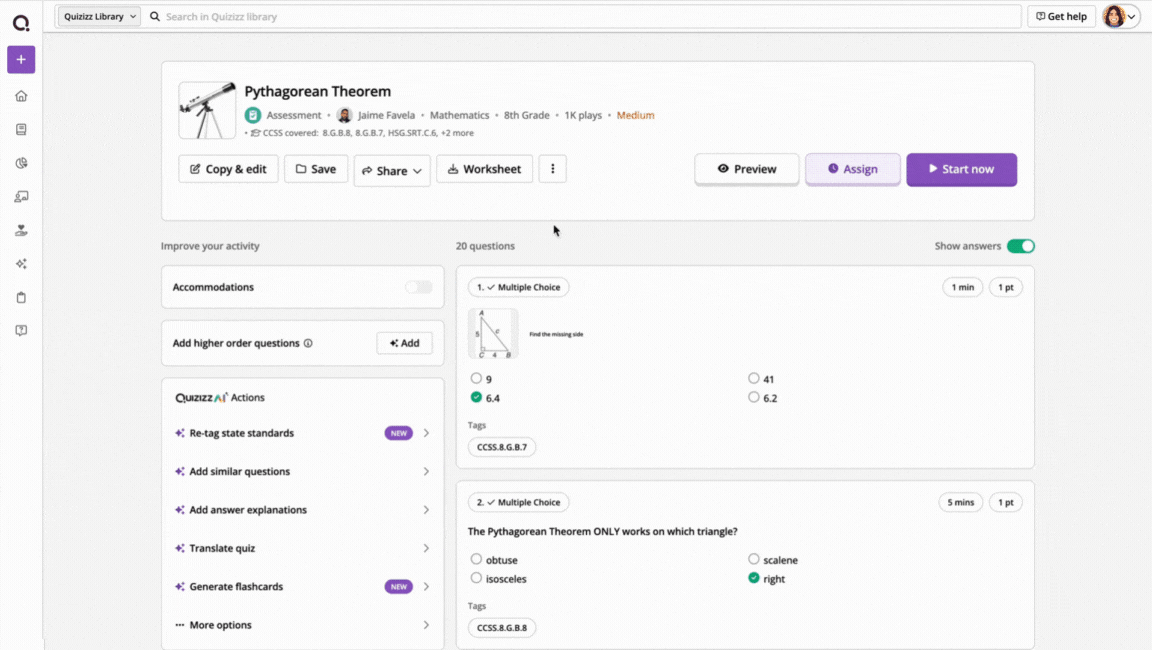
Task: Click the purple plus create button
Action: (21, 59)
